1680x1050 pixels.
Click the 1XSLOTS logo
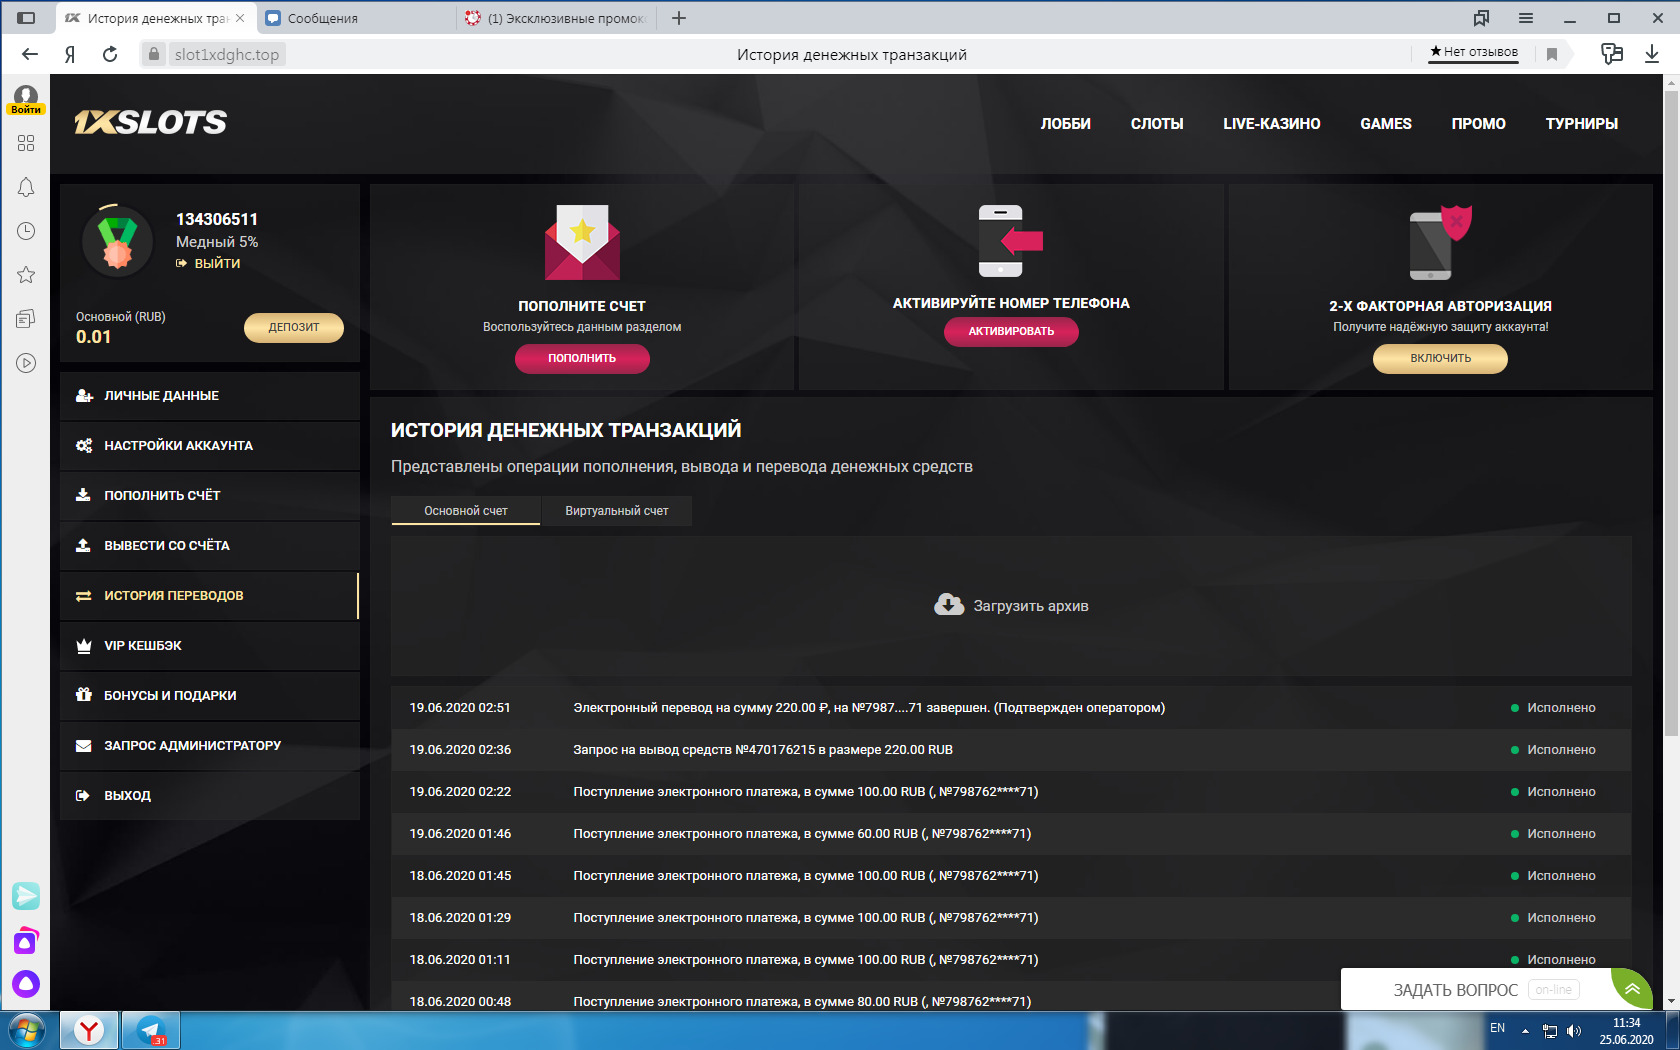click(150, 122)
